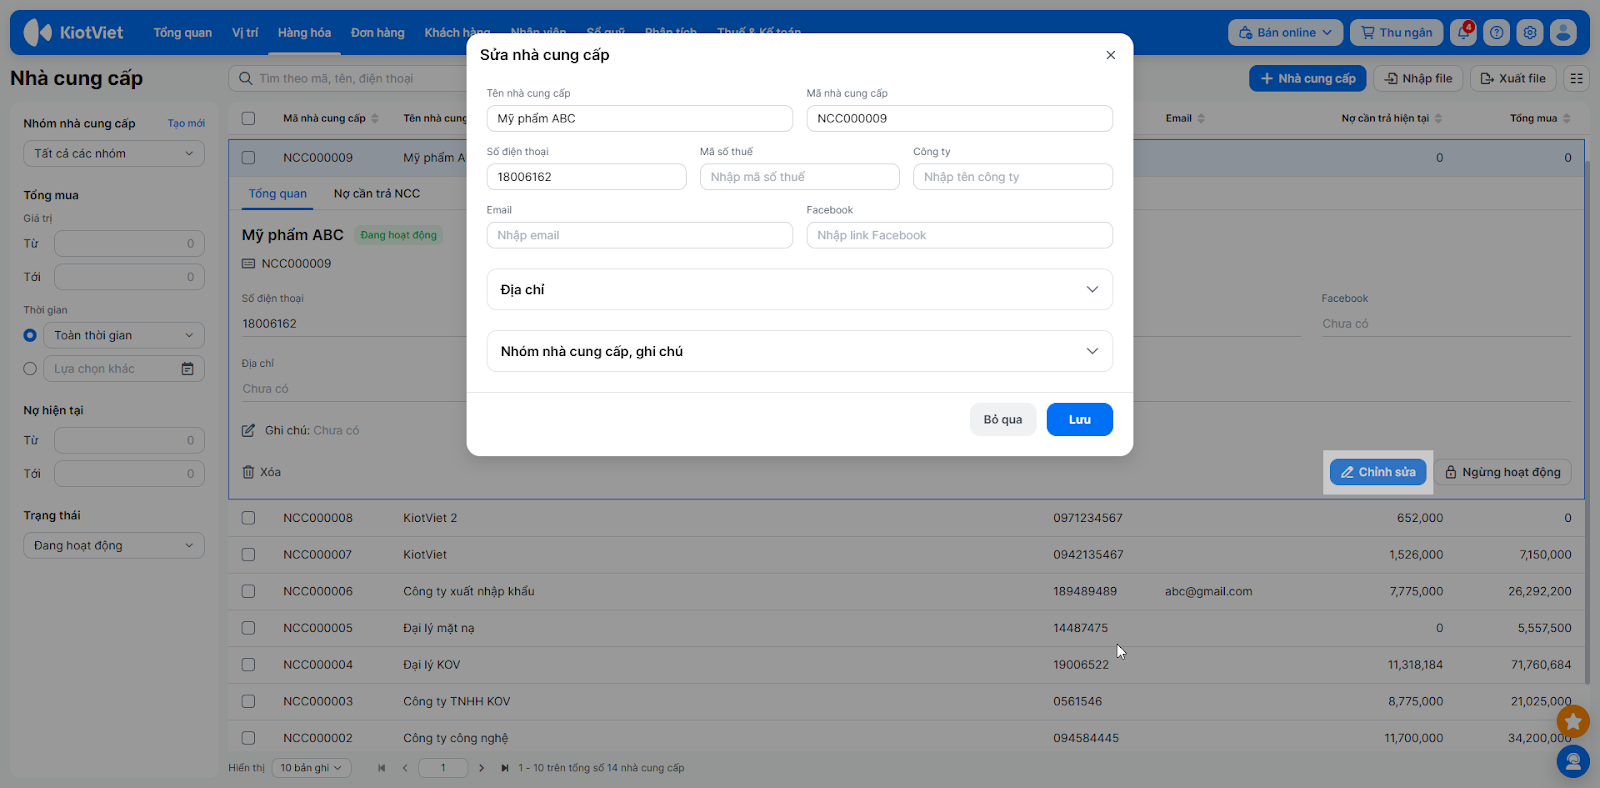This screenshot has height=788, width=1600.
Task: Edit the Ghi chú note icon
Action: tap(248, 431)
